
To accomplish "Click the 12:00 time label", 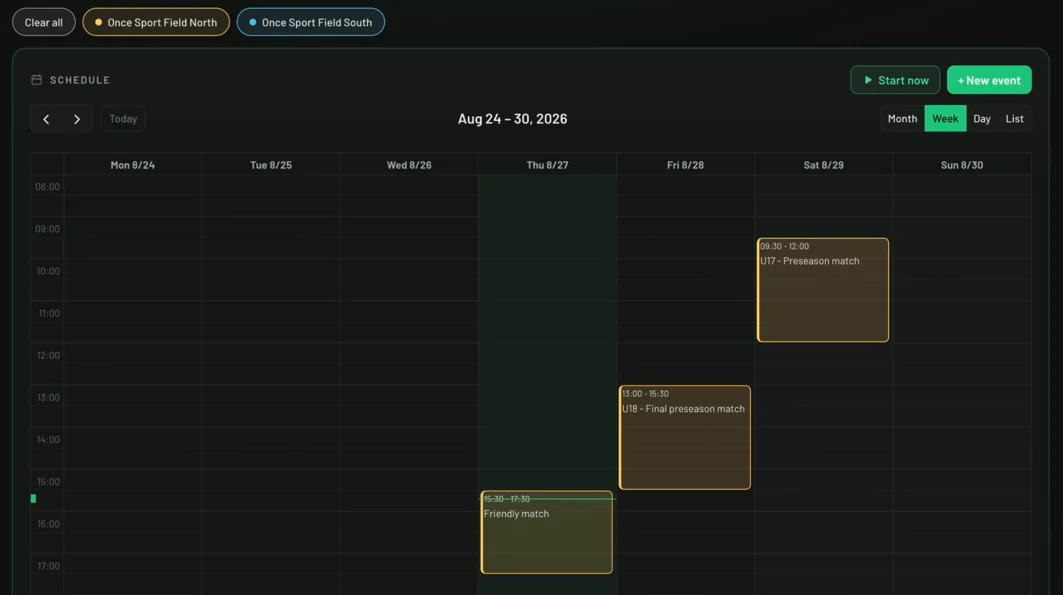I will (x=48, y=356).
